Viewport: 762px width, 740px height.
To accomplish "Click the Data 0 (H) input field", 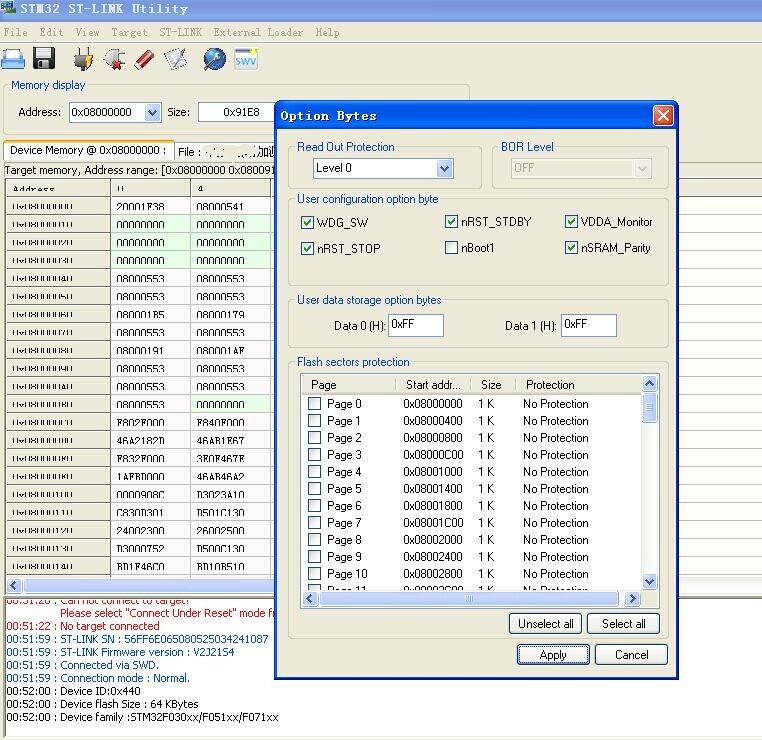I will (x=416, y=325).
